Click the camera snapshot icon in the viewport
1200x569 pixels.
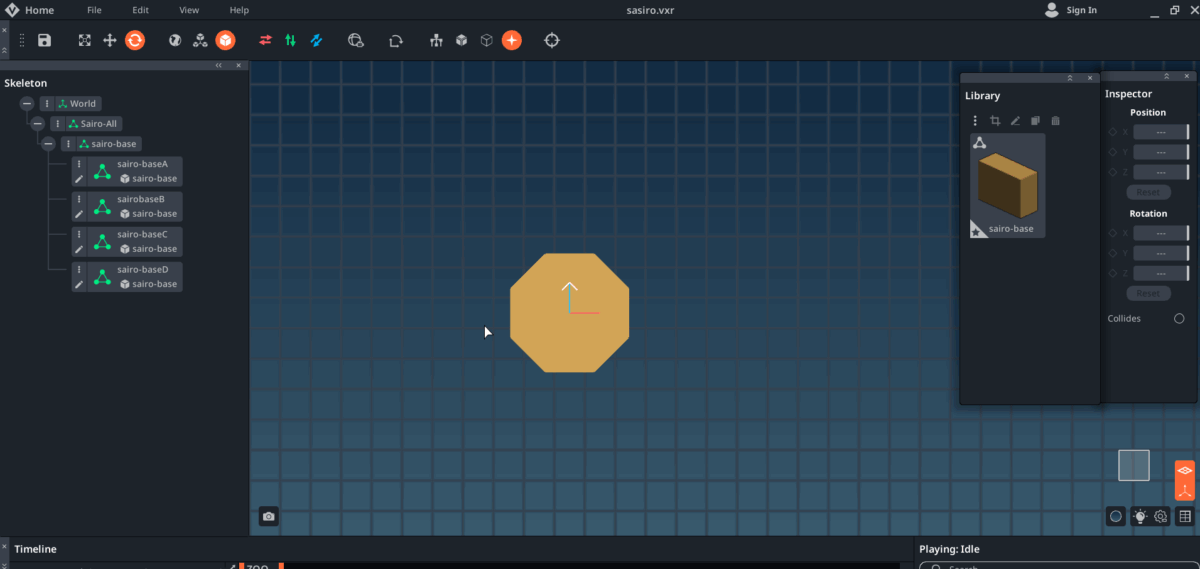pos(268,516)
